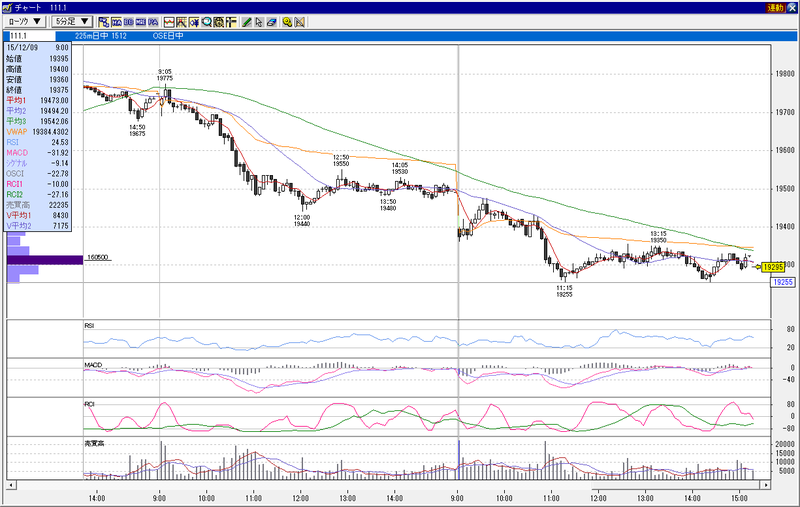
Task: Click the first chart layout toolbar icon
Action: (x=104, y=22)
